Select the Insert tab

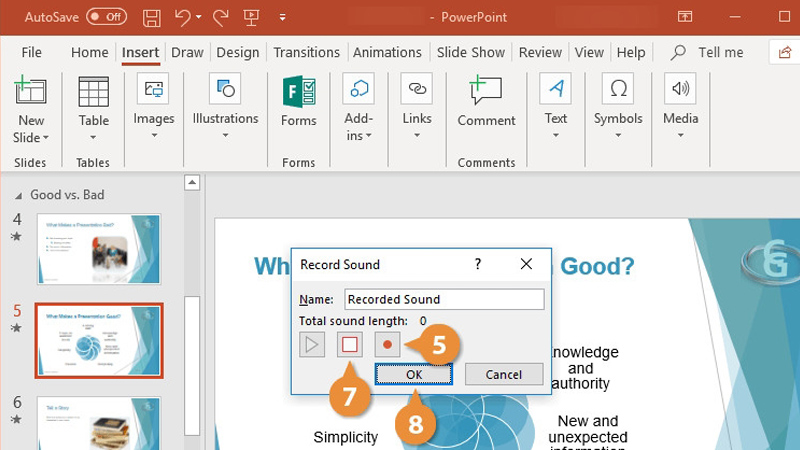(140, 53)
